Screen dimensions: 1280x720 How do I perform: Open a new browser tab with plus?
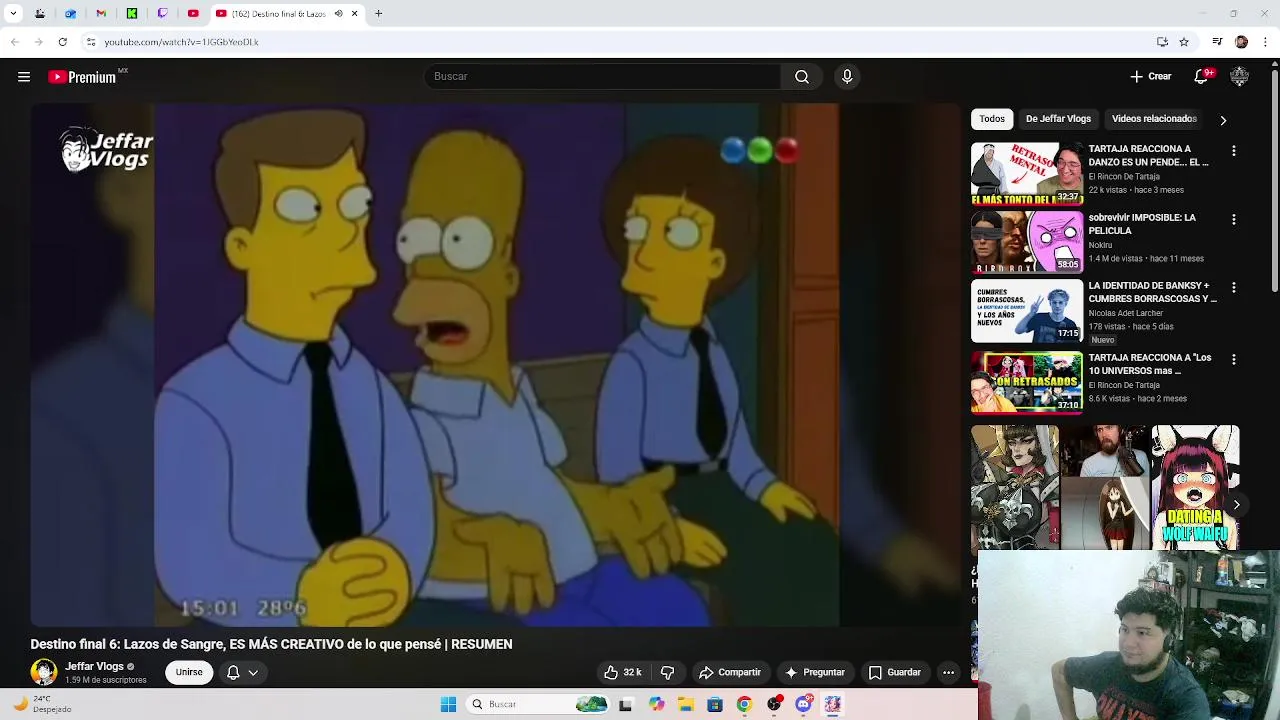click(x=378, y=14)
